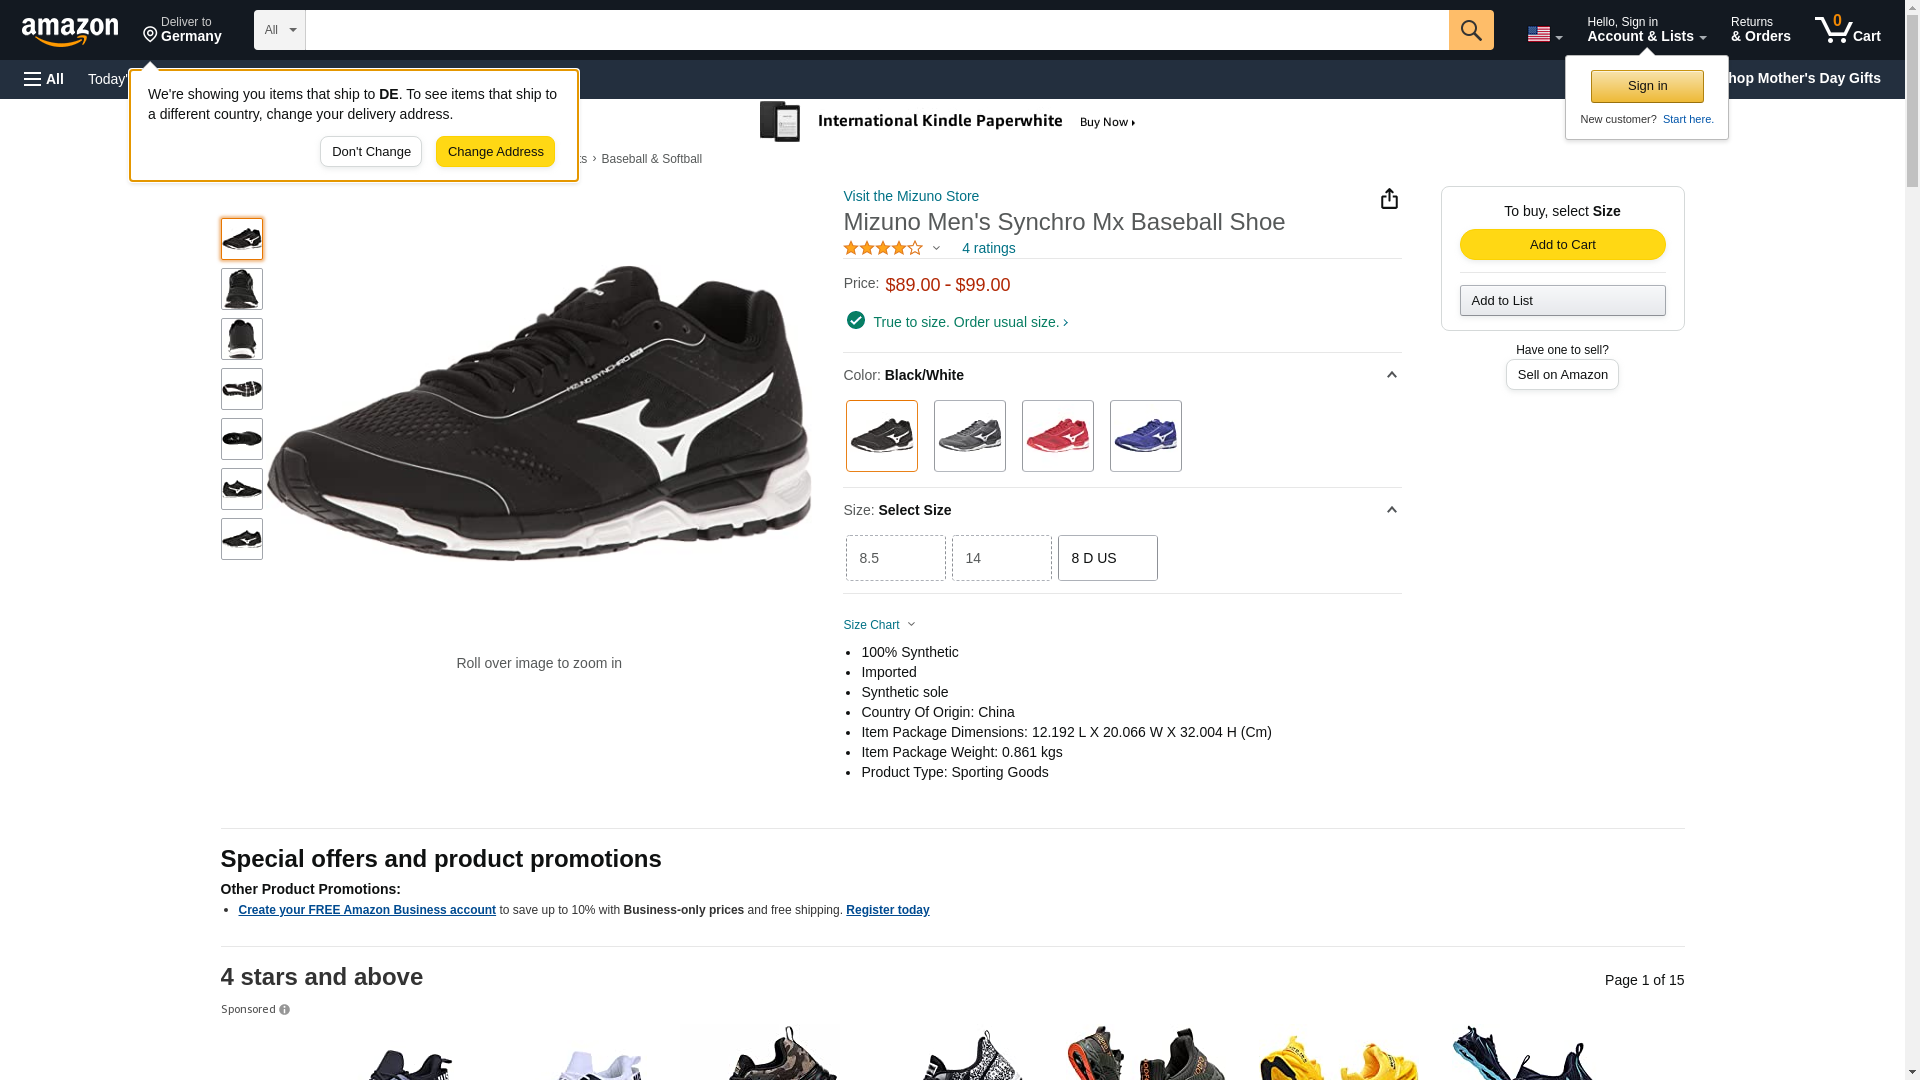Screen dimensions: 1920x1080
Task: Collapse the Color section chevron
Action: coord(1391,375)
